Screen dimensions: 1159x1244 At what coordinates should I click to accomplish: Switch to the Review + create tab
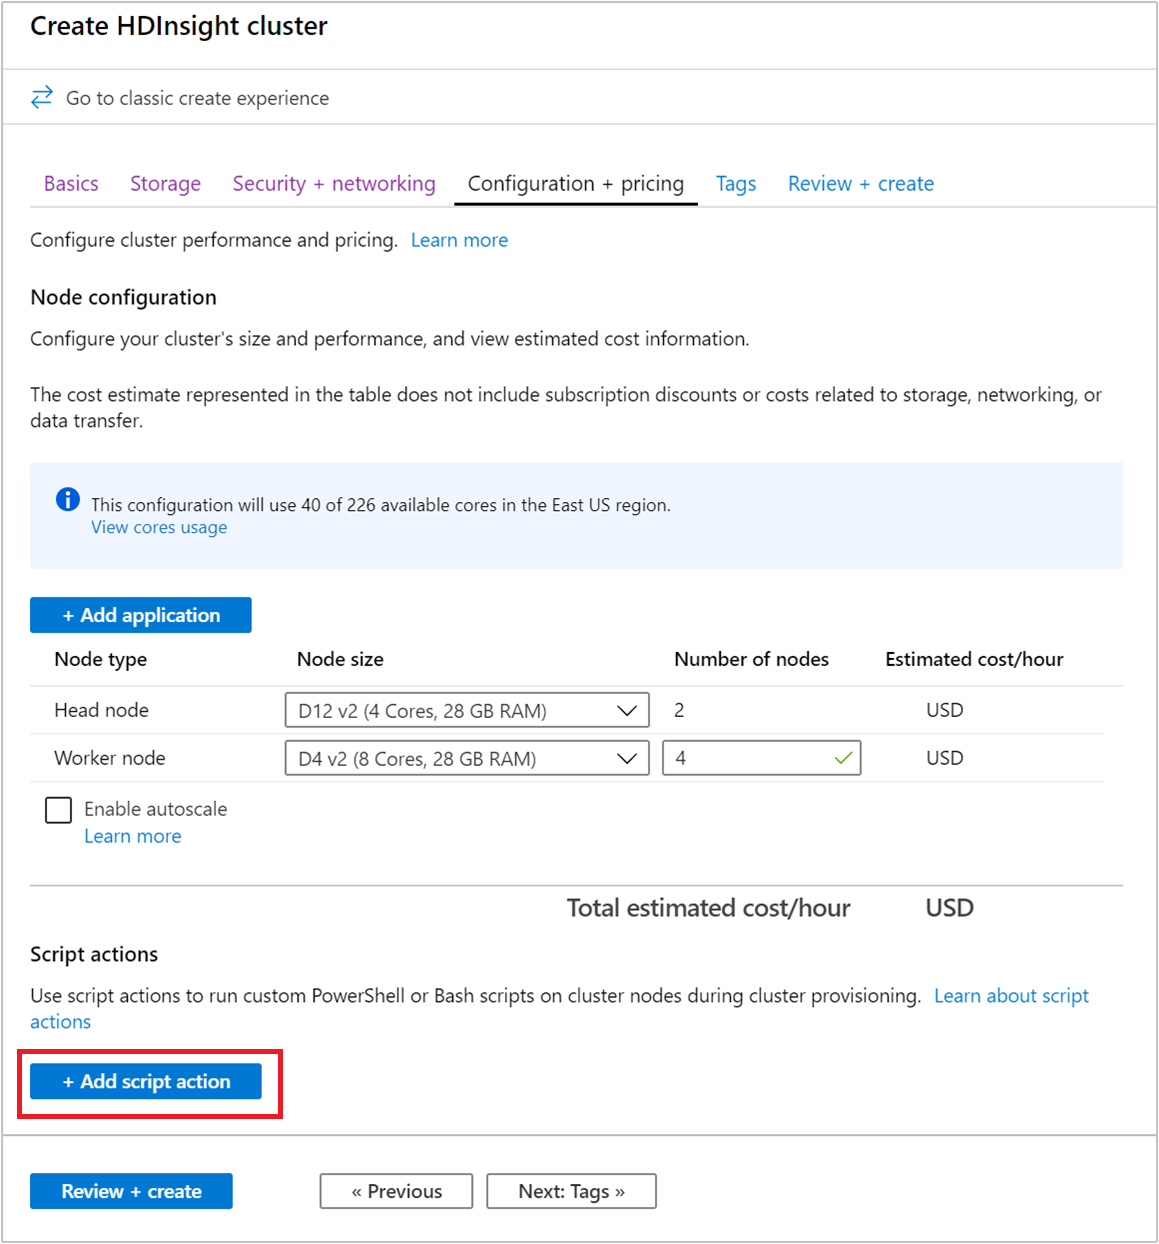pos(859,183)
